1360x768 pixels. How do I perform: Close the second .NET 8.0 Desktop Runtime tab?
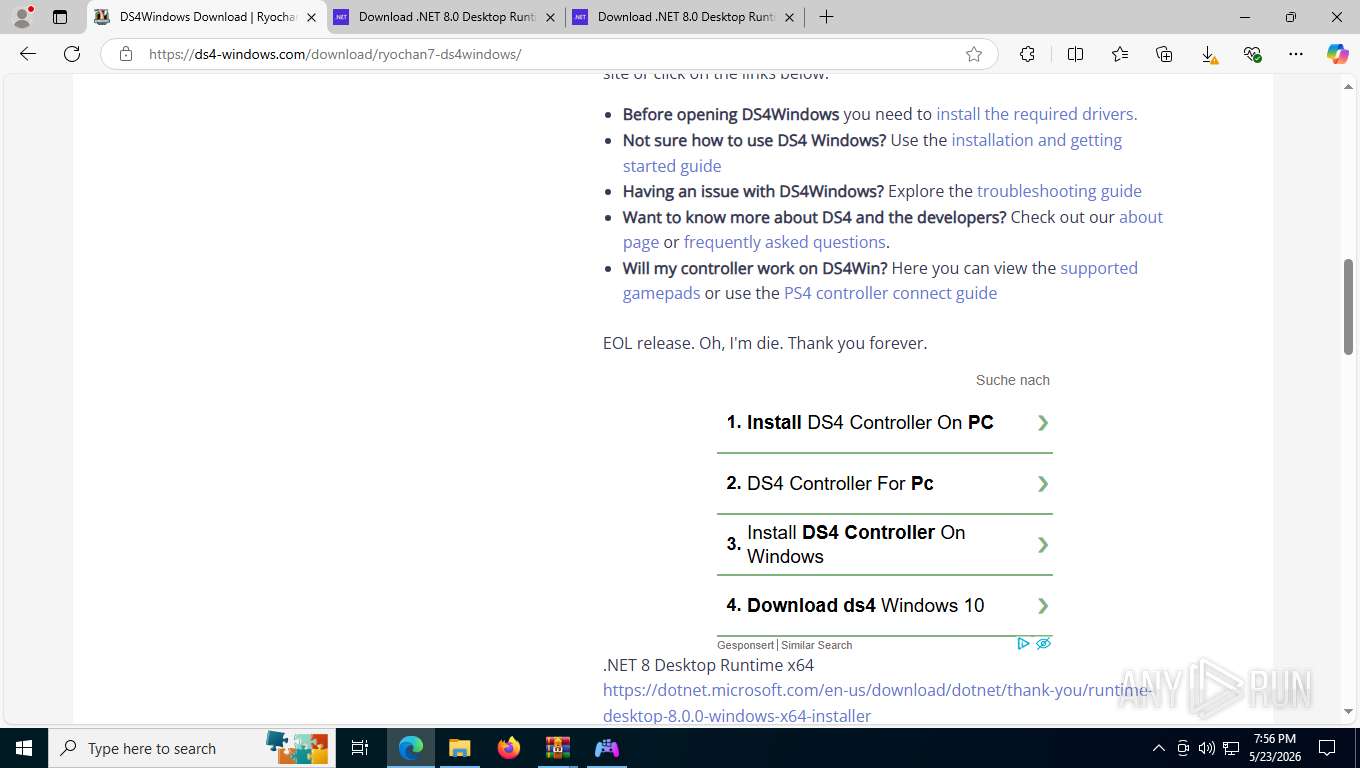[789, 17]
